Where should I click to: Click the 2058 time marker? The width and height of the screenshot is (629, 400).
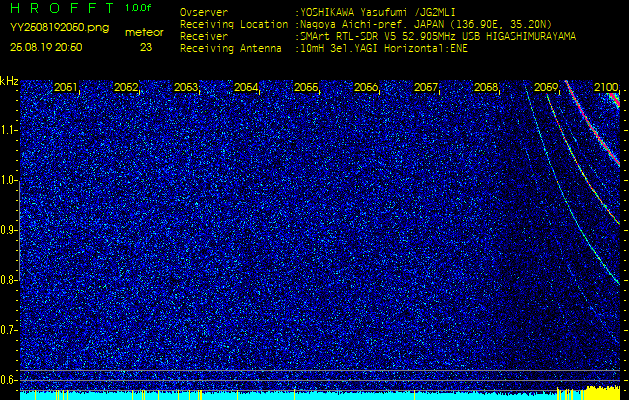pos(486,87)
